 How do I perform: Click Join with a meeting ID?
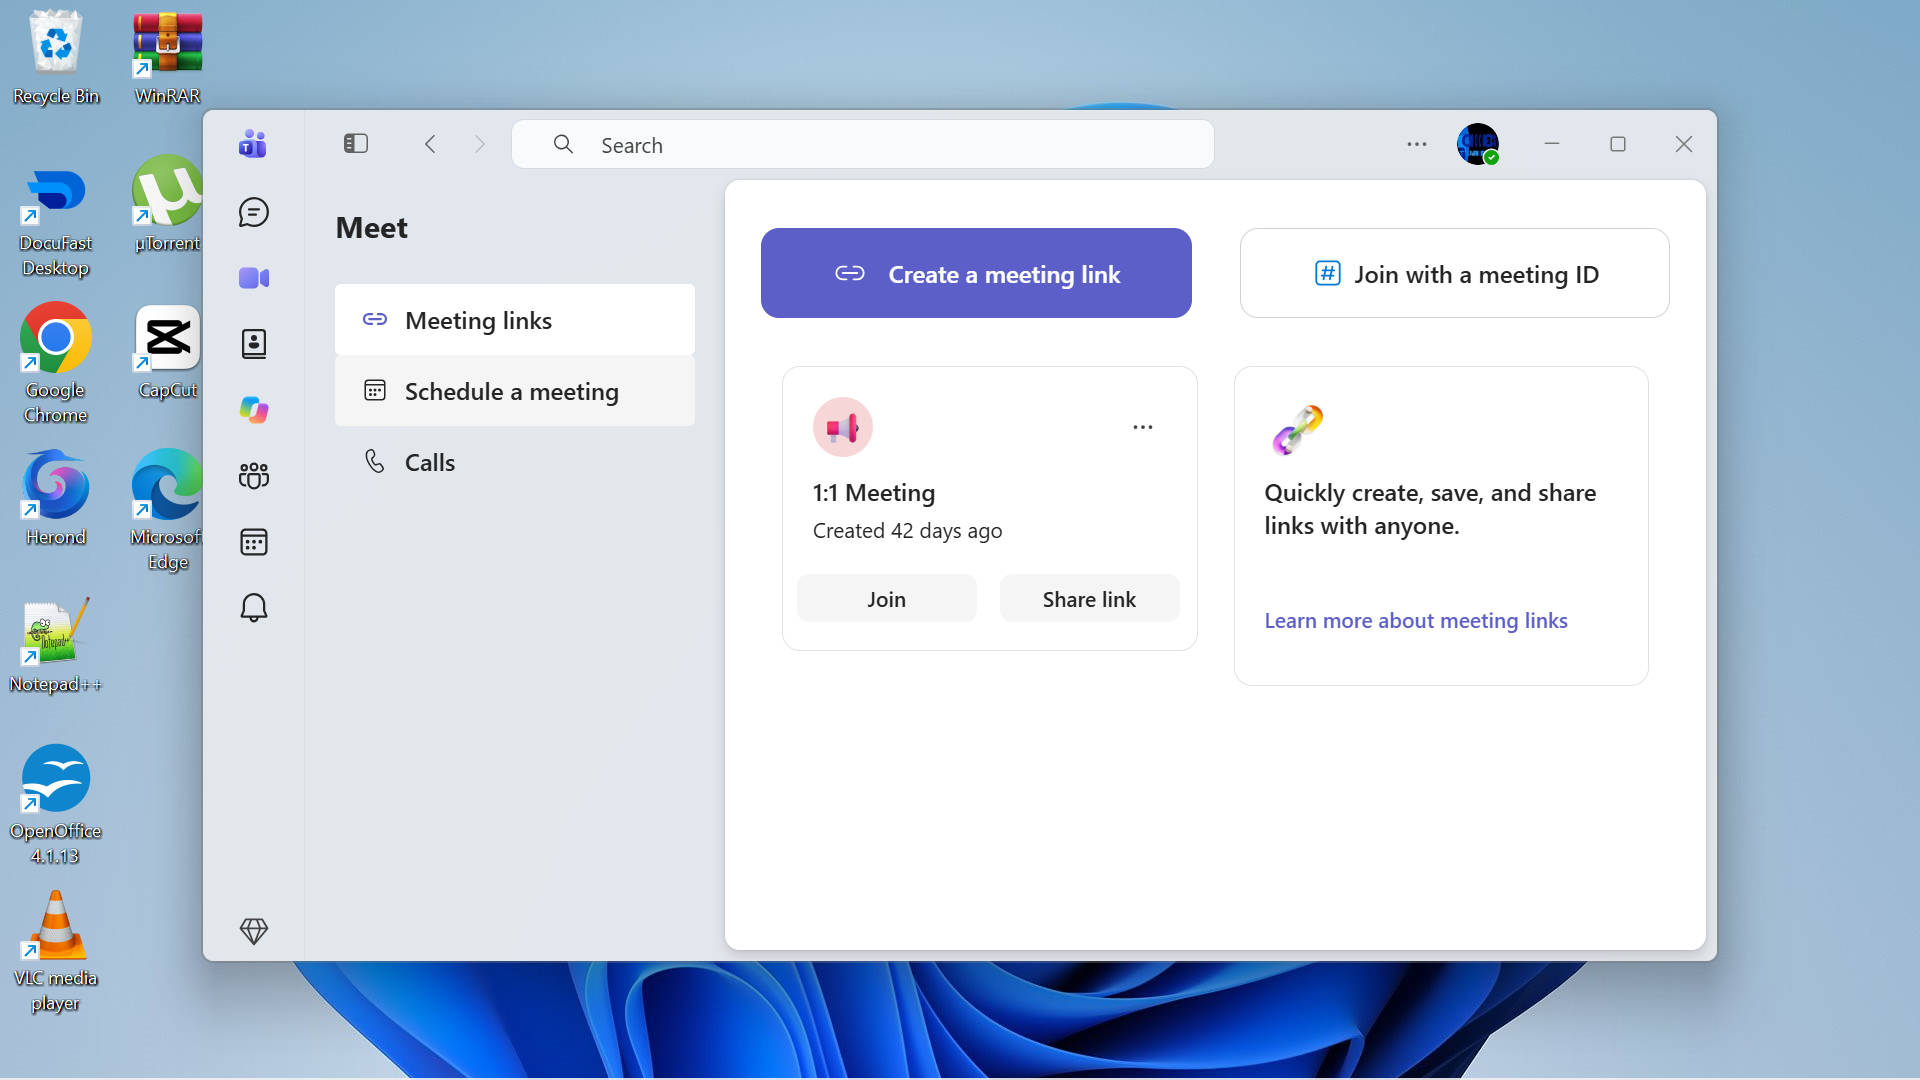coord(1455,273)
